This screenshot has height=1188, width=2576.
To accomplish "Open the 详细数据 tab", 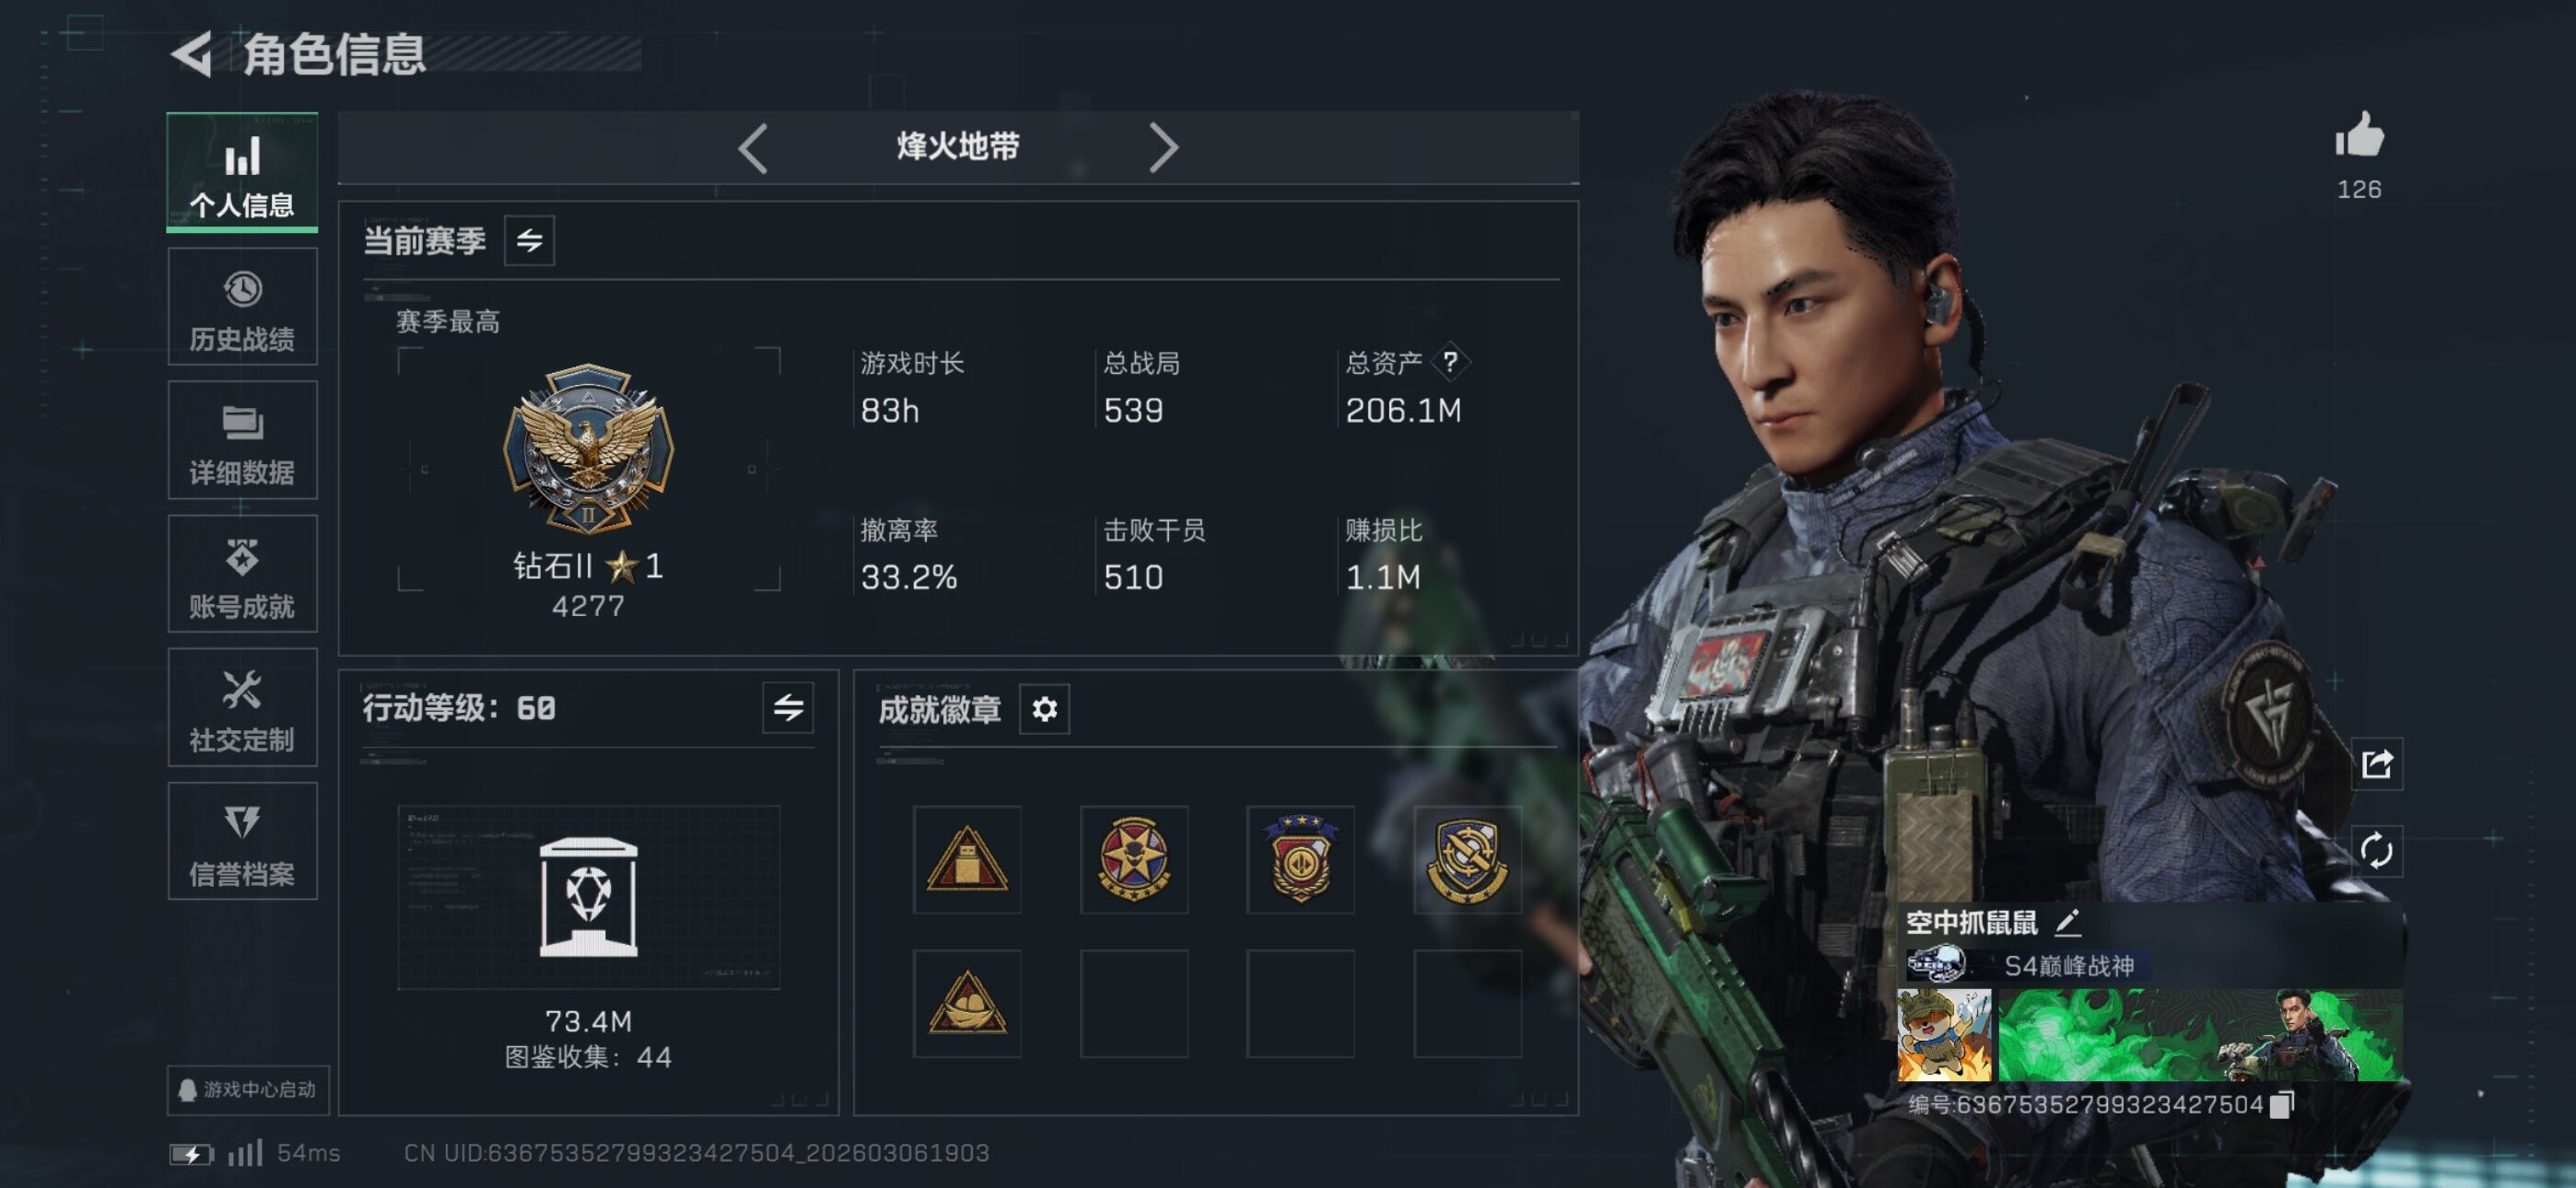I will click(x=242, y=440).
